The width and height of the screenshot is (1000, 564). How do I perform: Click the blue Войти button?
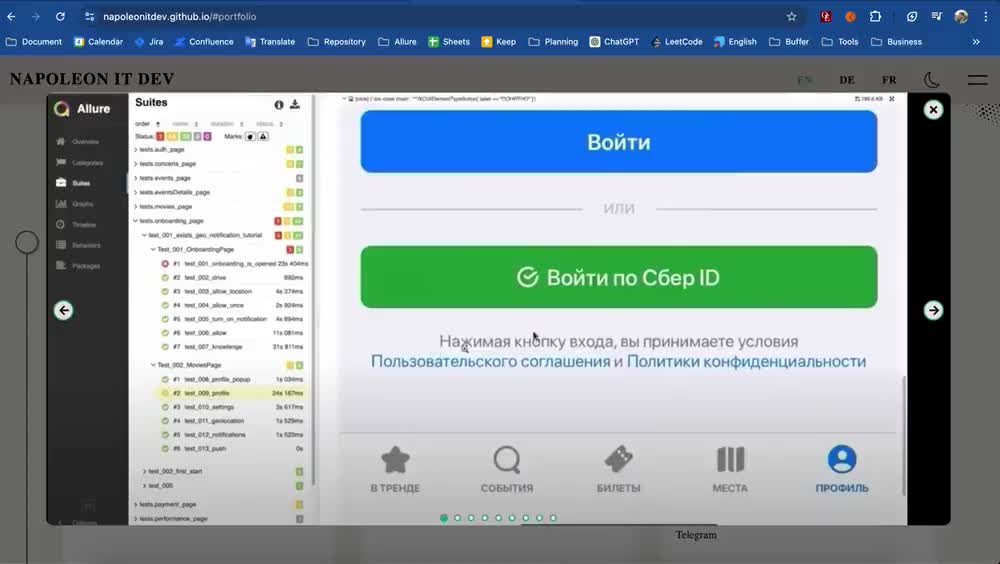619,142
